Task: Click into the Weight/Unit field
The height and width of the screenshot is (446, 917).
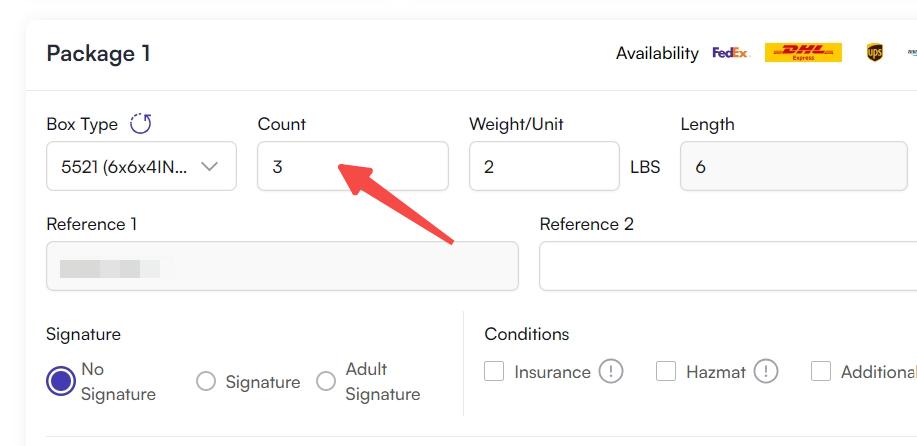Action: click(x=544, y=166)
